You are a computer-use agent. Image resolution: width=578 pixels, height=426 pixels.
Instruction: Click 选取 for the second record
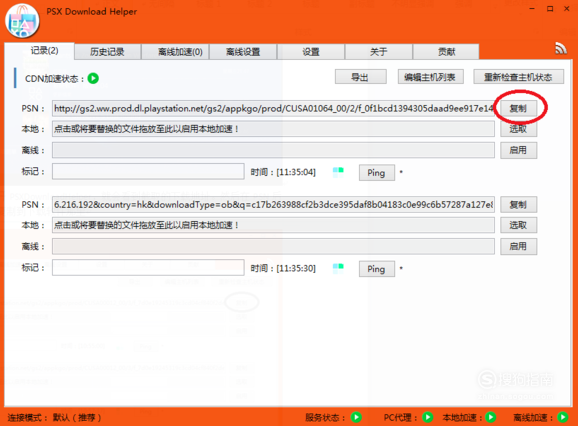[518, 225]
